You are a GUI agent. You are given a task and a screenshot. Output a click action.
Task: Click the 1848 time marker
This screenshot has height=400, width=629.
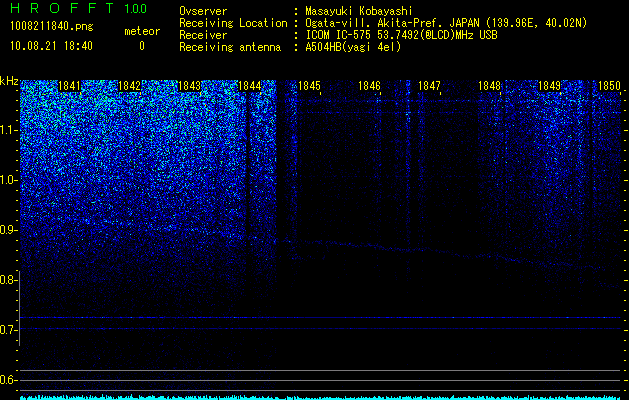[489, 86]
